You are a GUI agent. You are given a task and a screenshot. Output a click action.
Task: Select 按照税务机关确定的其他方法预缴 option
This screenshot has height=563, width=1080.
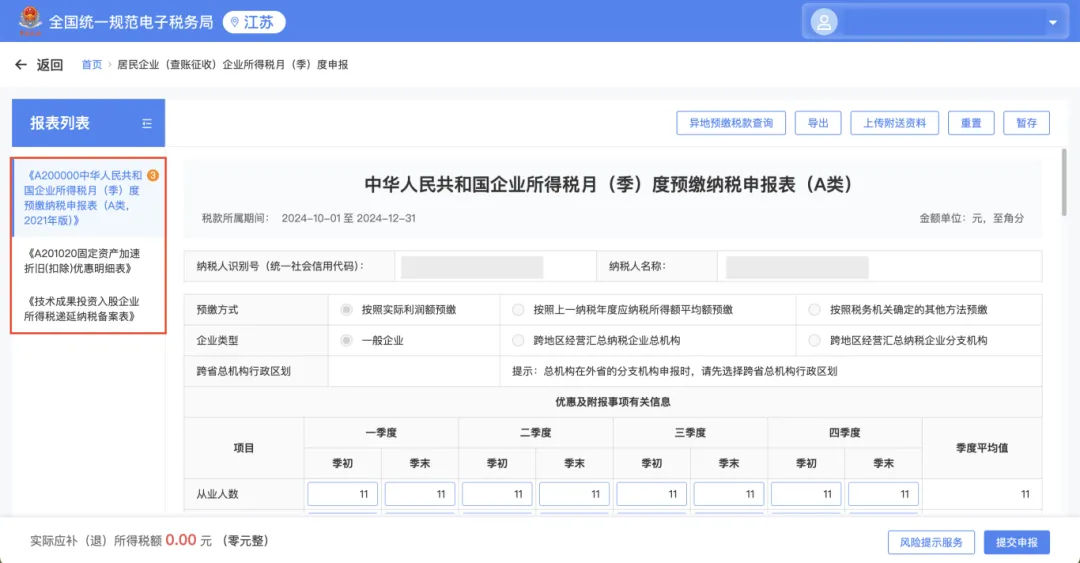(814, 310)
